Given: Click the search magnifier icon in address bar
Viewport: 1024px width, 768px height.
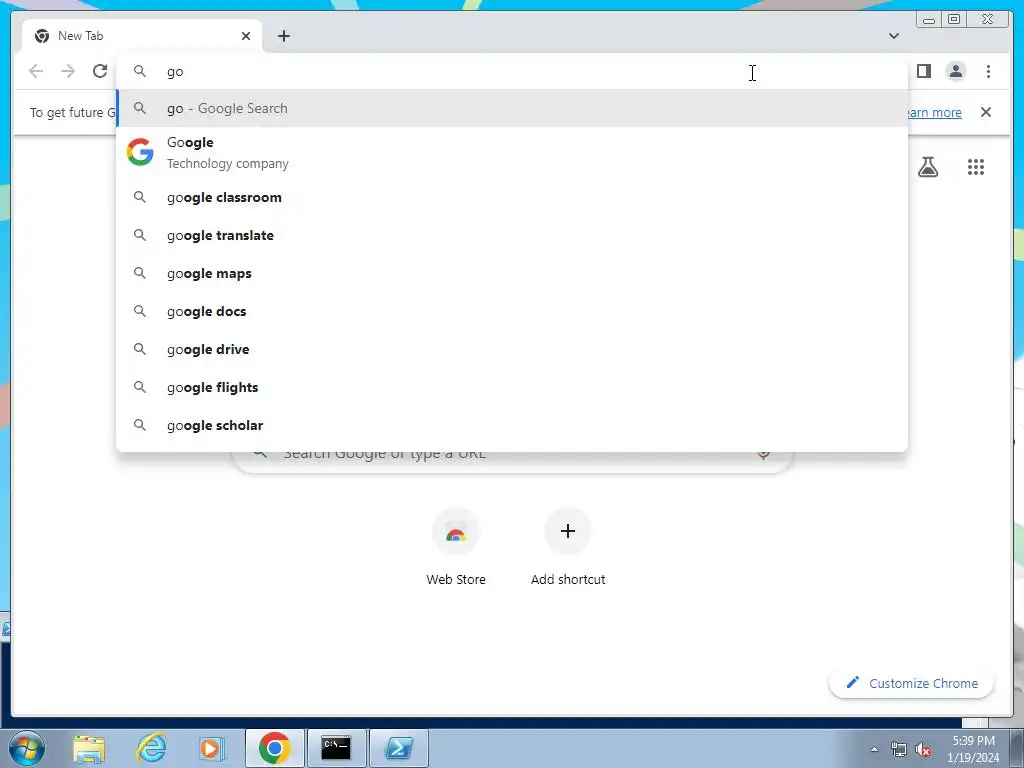Looking at the screenshot, I should click(x=140, y=71).
